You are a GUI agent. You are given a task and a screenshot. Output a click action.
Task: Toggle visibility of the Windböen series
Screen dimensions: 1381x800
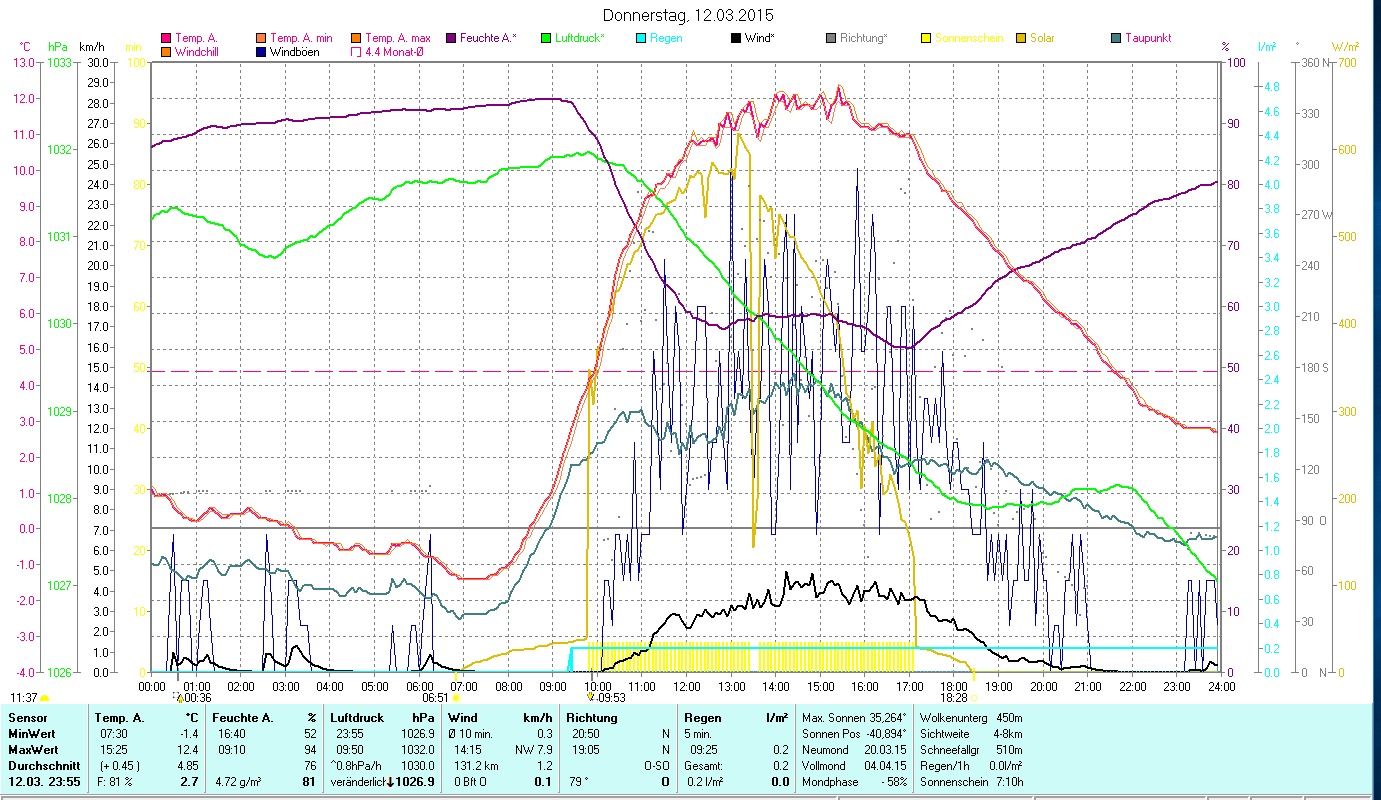tap(261, 51)
